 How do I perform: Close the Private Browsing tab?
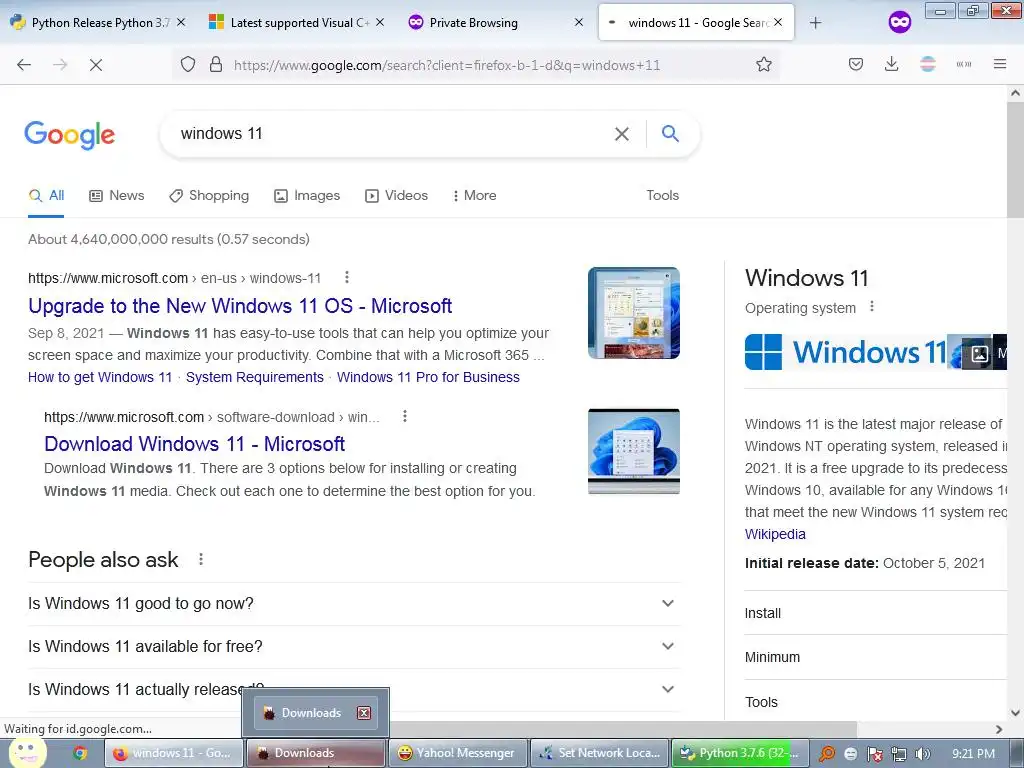click(579, 22)
